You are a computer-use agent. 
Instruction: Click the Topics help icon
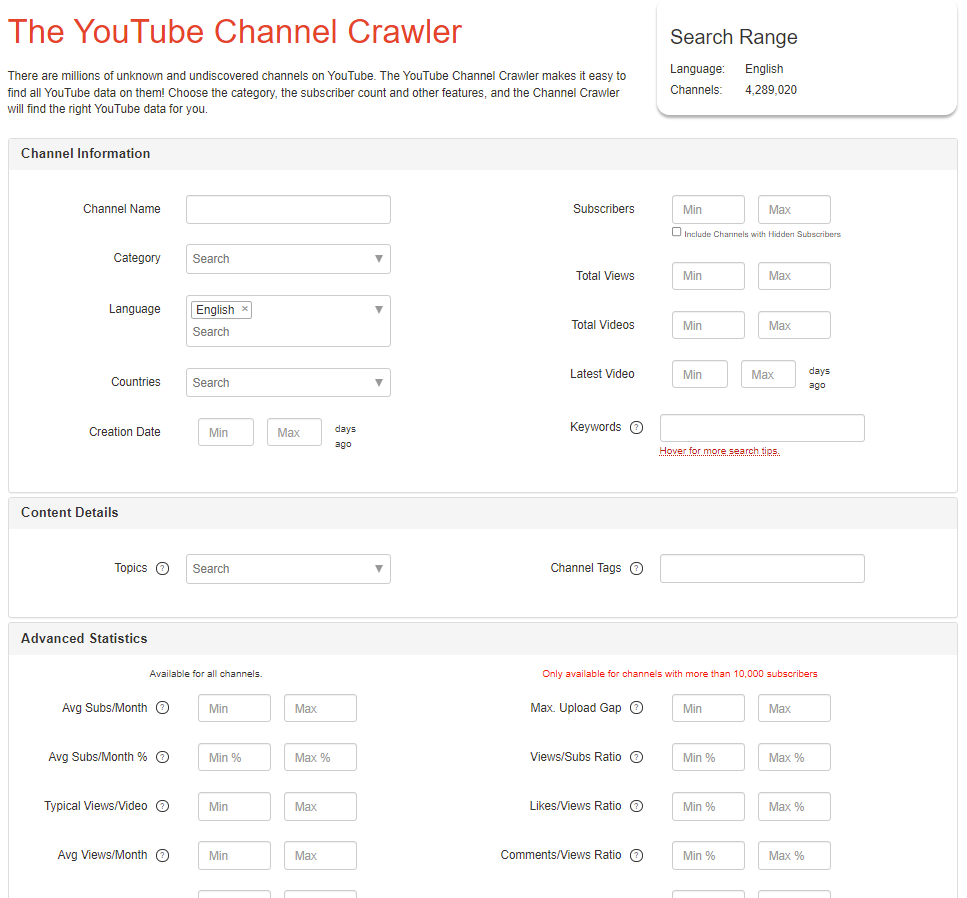[x=162, y=567]
